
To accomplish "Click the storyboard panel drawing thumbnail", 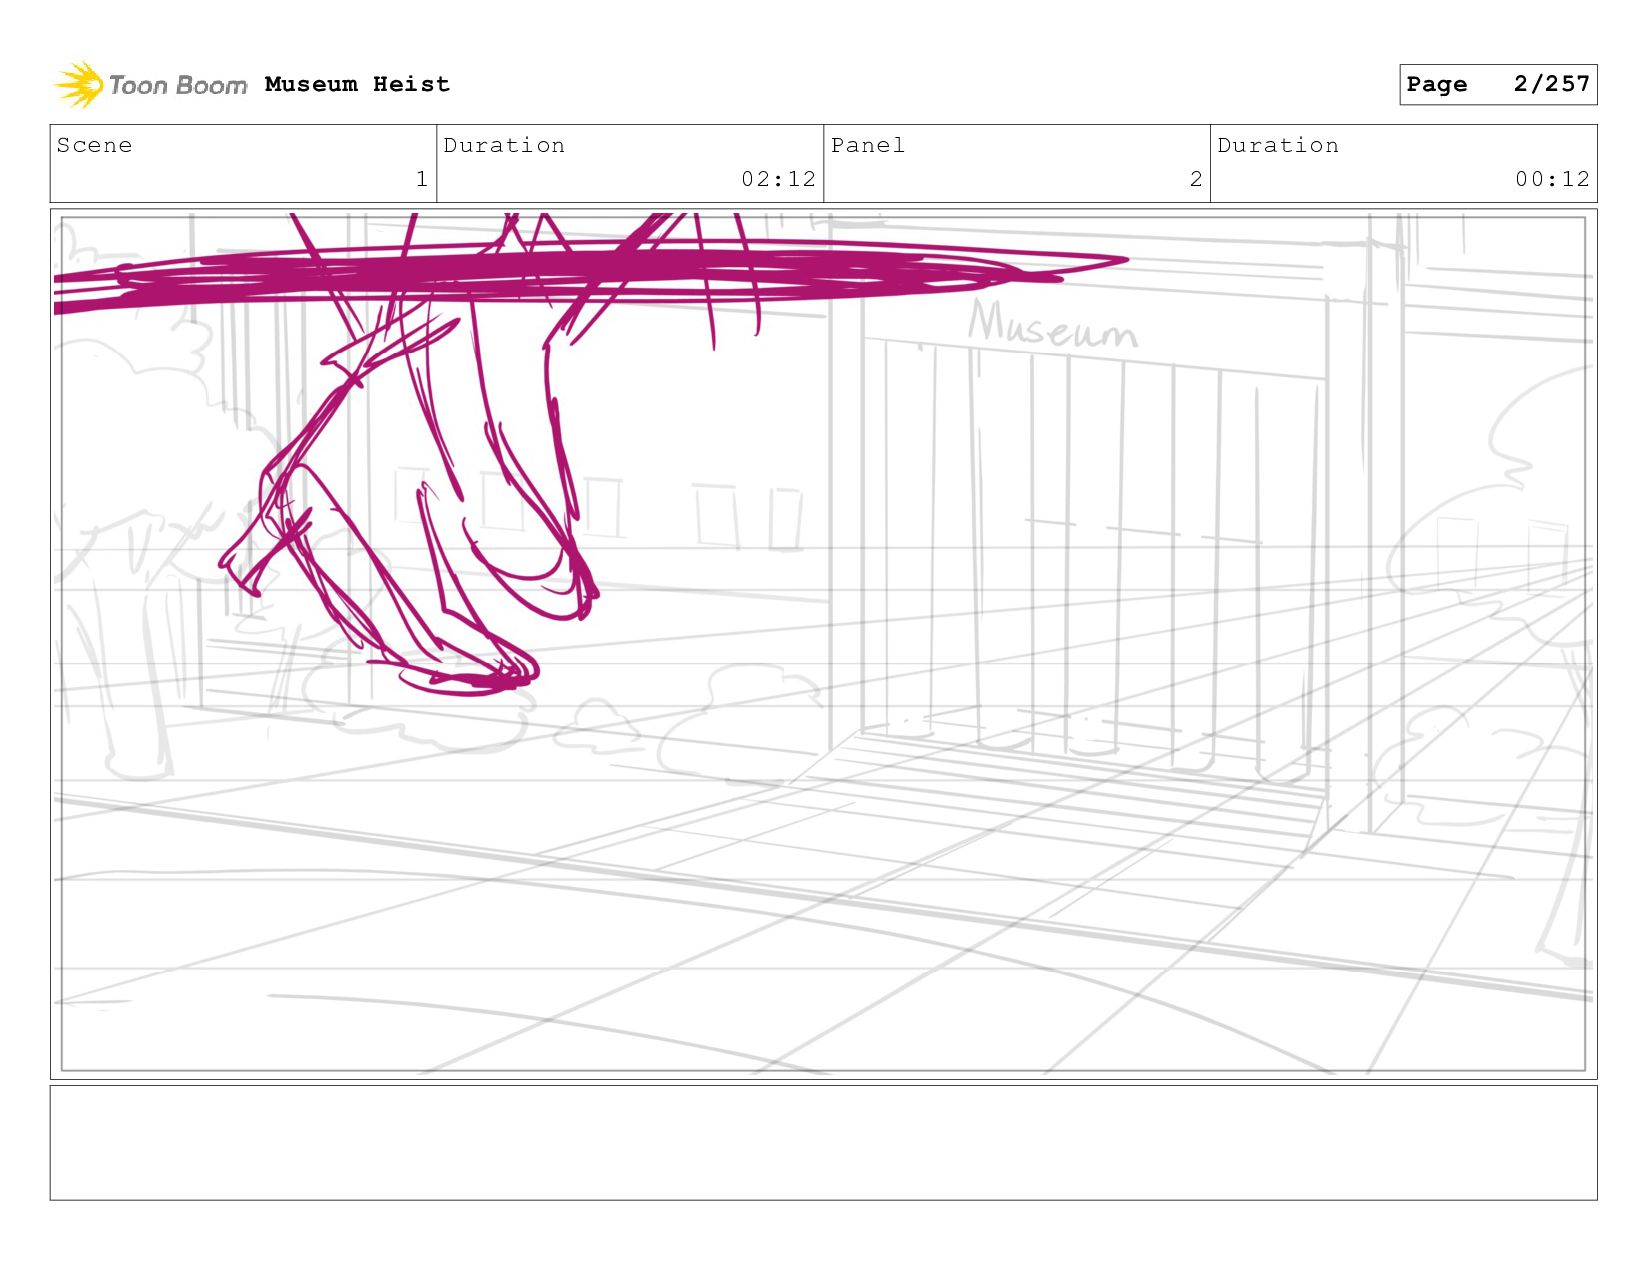I will 823,643.
